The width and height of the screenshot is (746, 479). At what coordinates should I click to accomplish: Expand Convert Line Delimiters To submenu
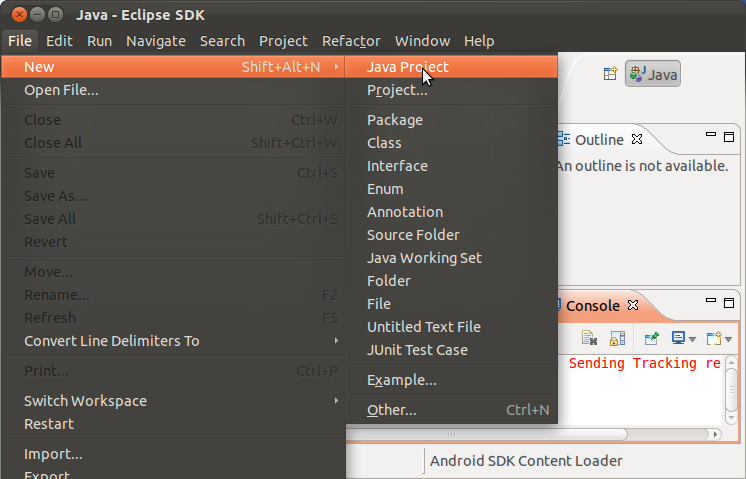[x=173, y=341]
